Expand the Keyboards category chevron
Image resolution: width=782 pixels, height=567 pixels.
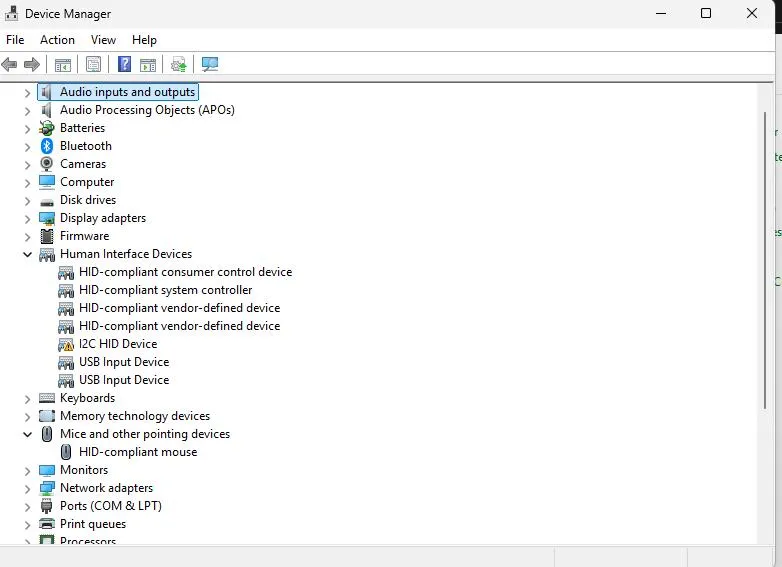click(x=27, y=399)
